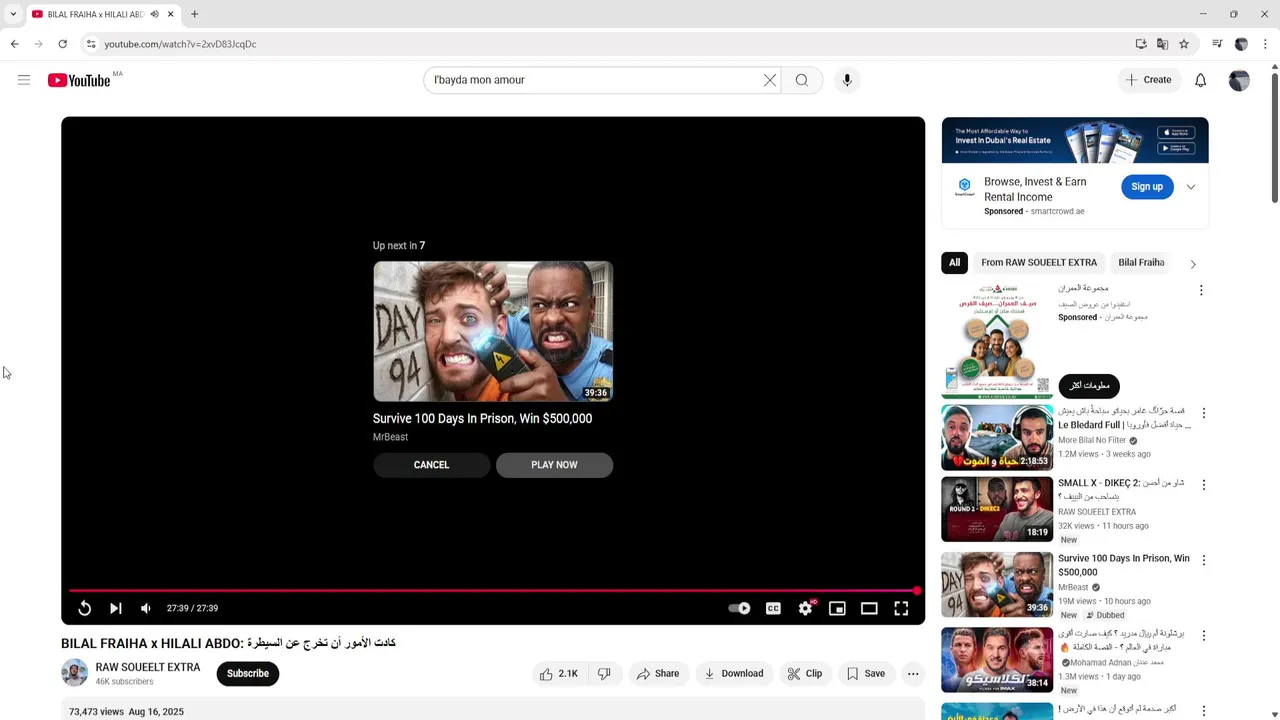This screenshot has width=1280, height=720.
Task: Select From RAW SOUEELT EXTRA chip
Action: 1039,263
